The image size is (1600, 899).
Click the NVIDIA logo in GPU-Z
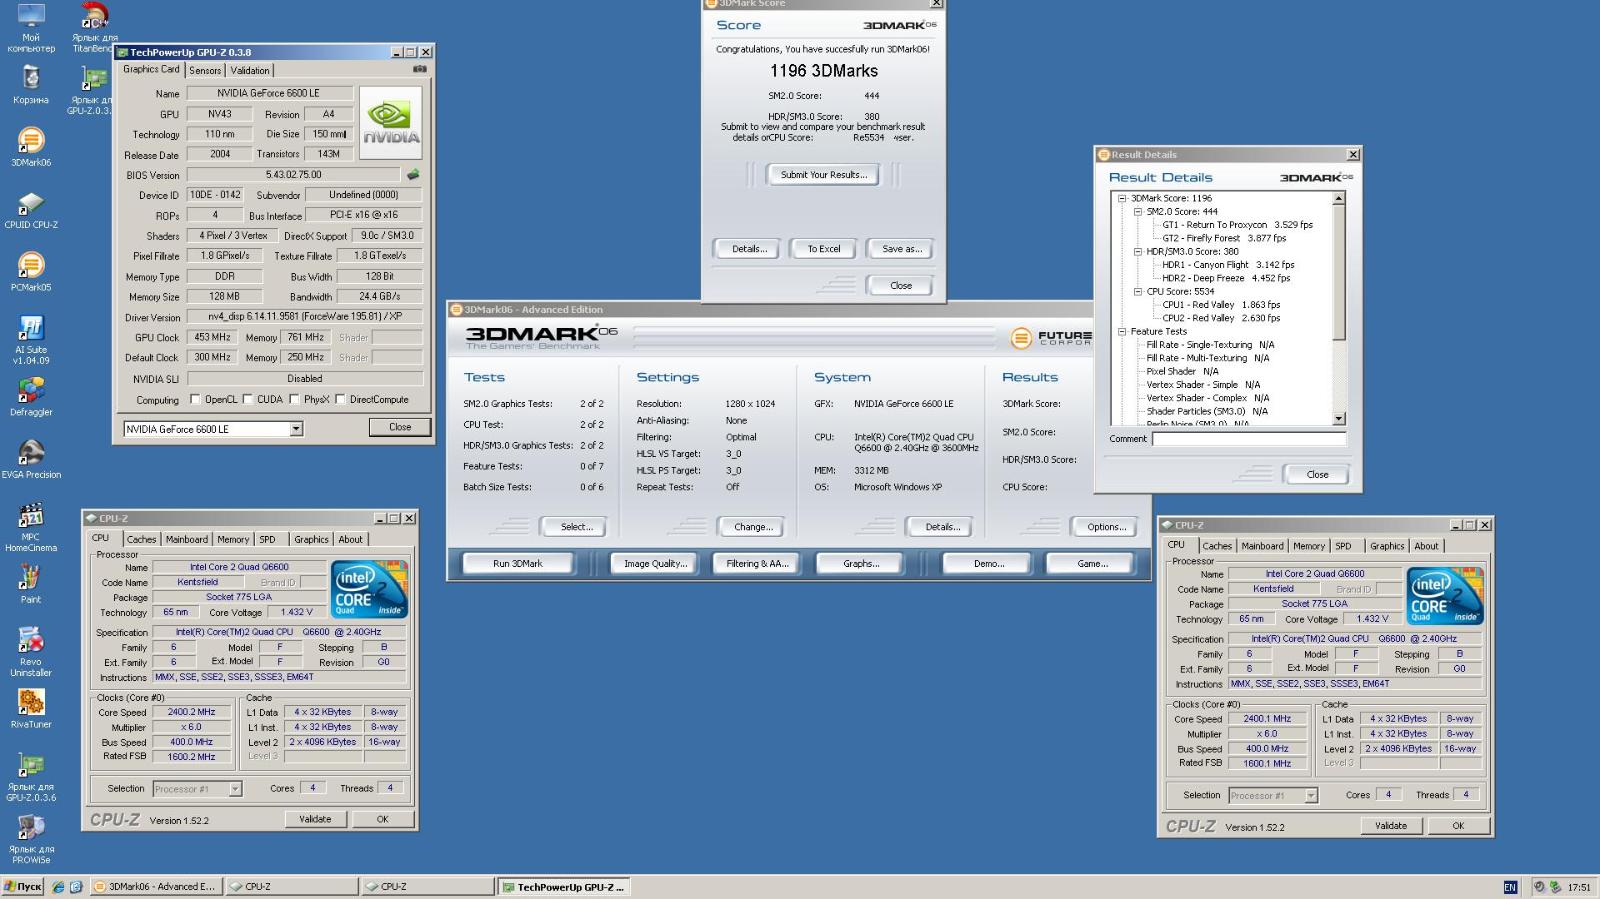[x=390, y=122]
